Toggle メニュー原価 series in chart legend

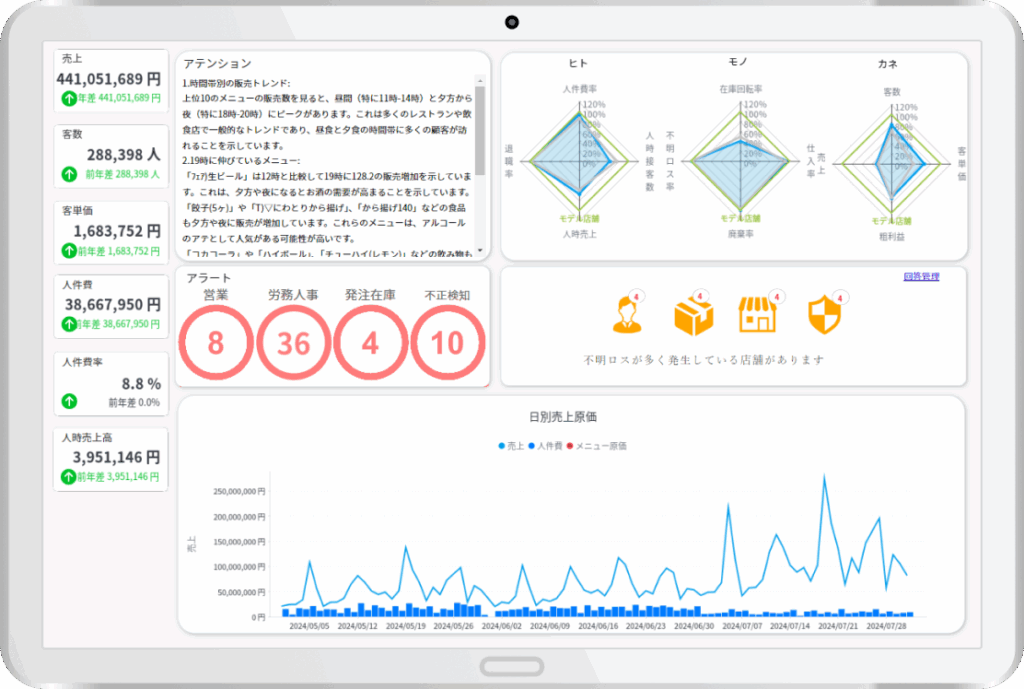pyautogui.click(x=597, y=445)
